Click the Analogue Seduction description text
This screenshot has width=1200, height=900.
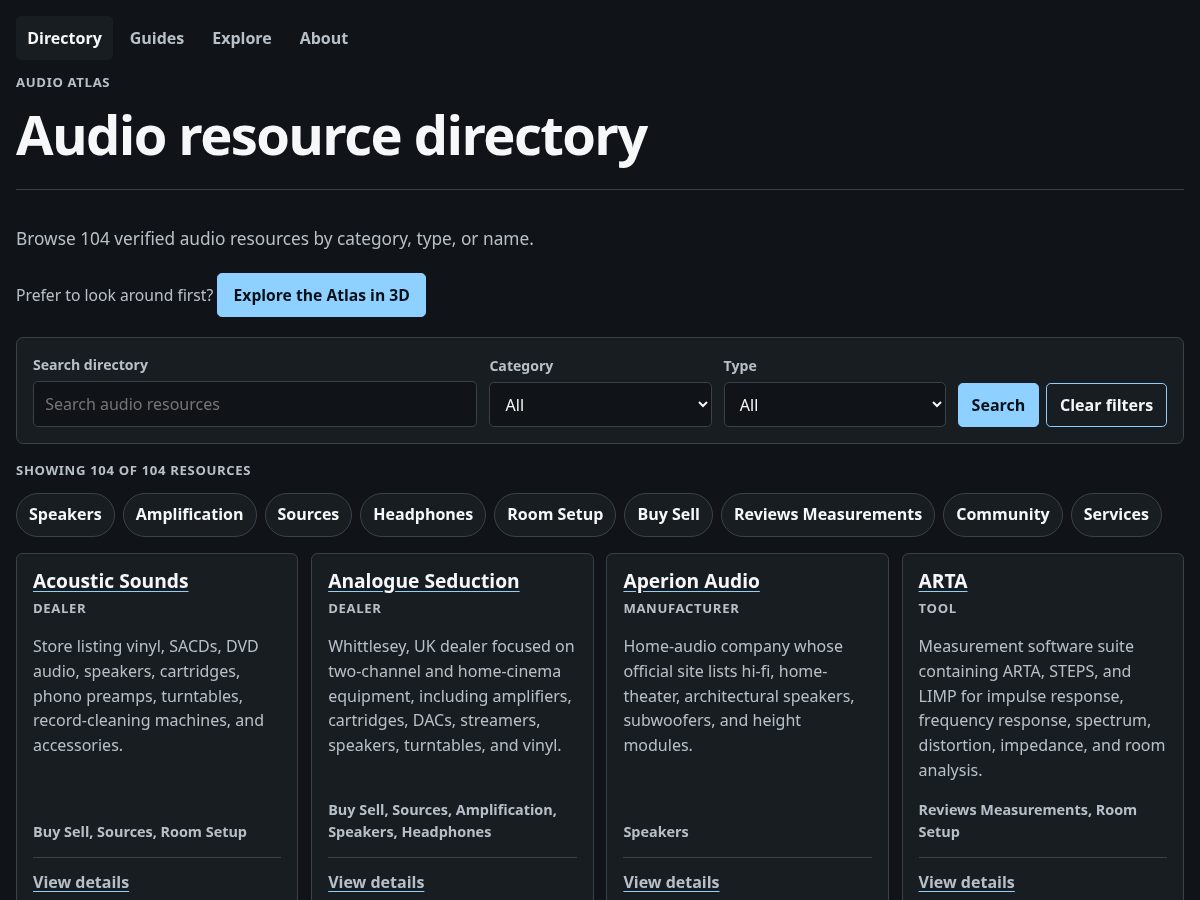[x=451, y=696]
